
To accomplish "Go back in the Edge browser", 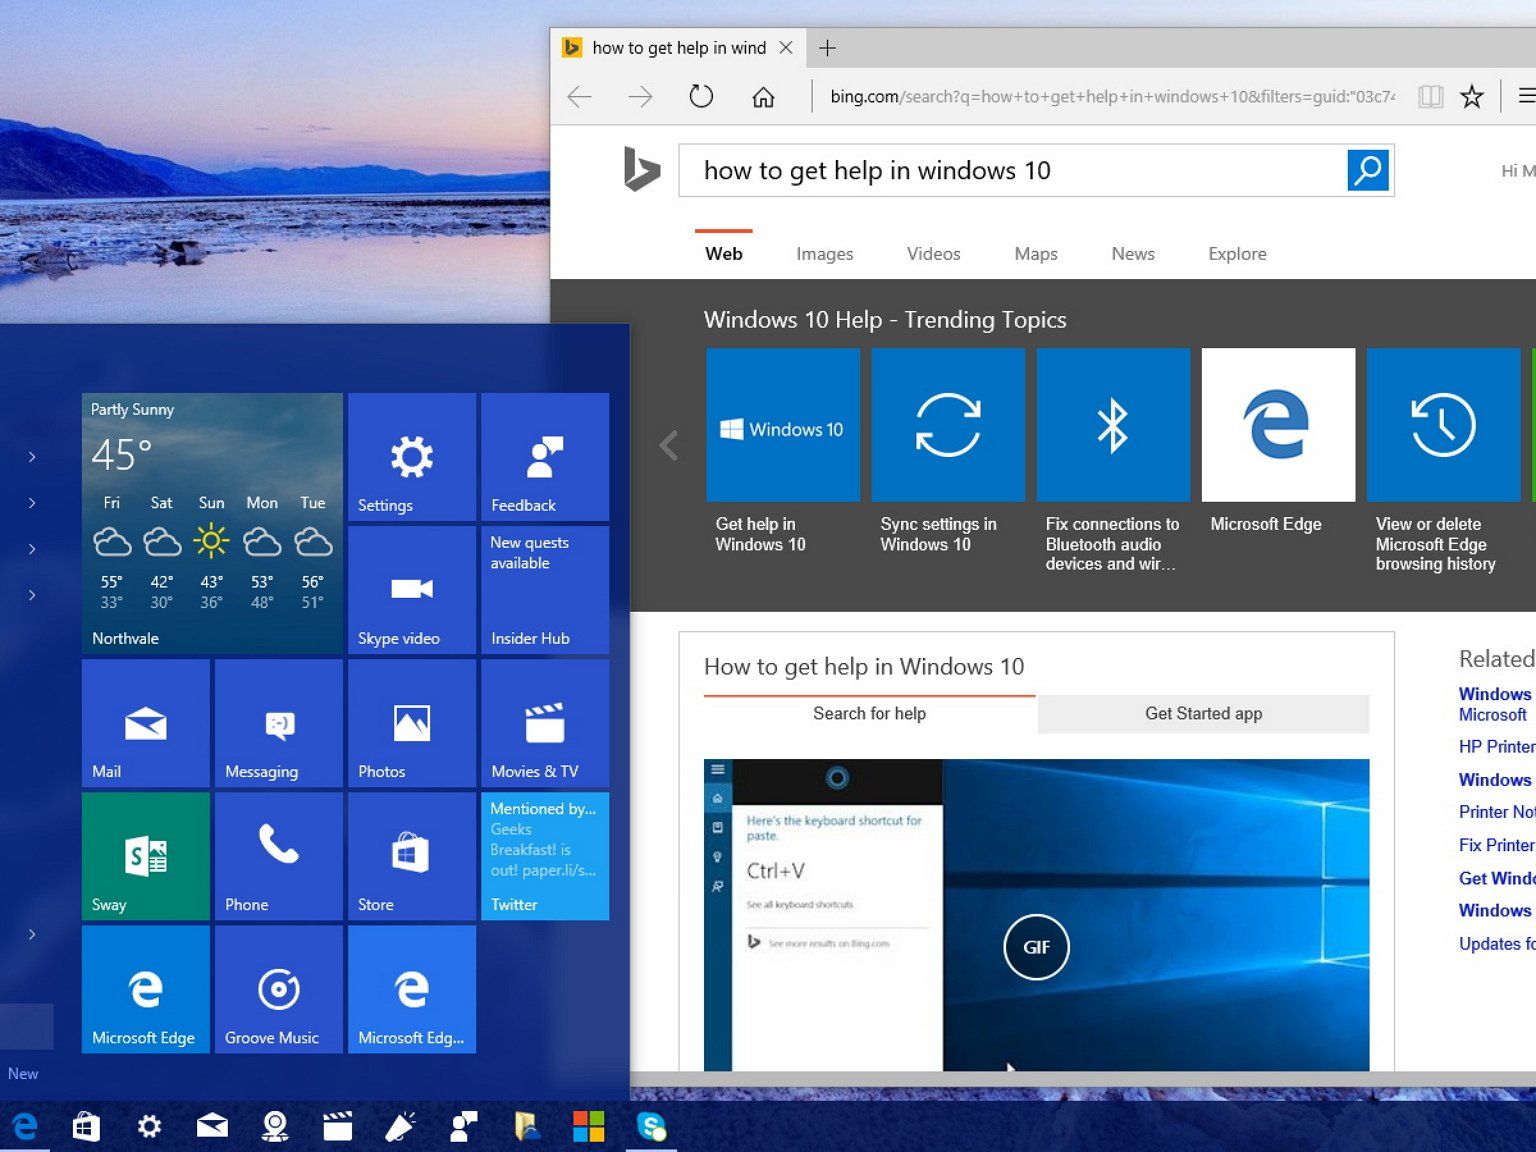I will [x=580, y=97].
